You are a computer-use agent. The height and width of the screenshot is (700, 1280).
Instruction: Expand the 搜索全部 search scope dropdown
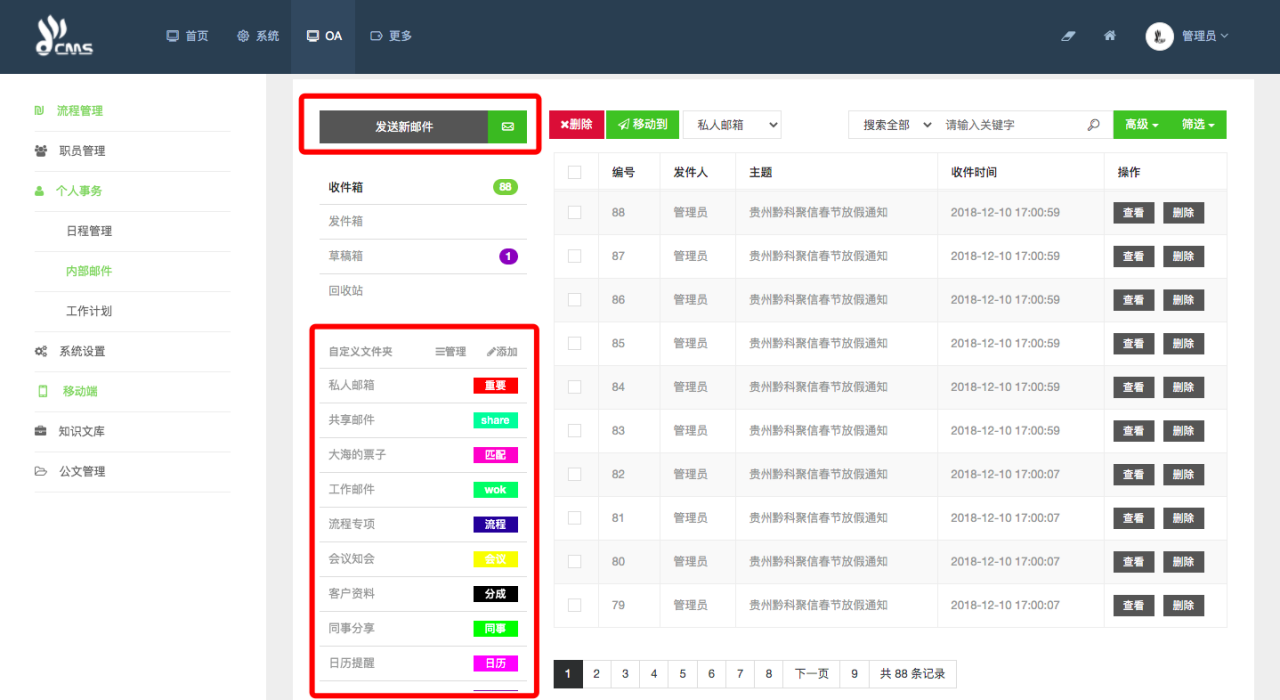tap(895, 125)
